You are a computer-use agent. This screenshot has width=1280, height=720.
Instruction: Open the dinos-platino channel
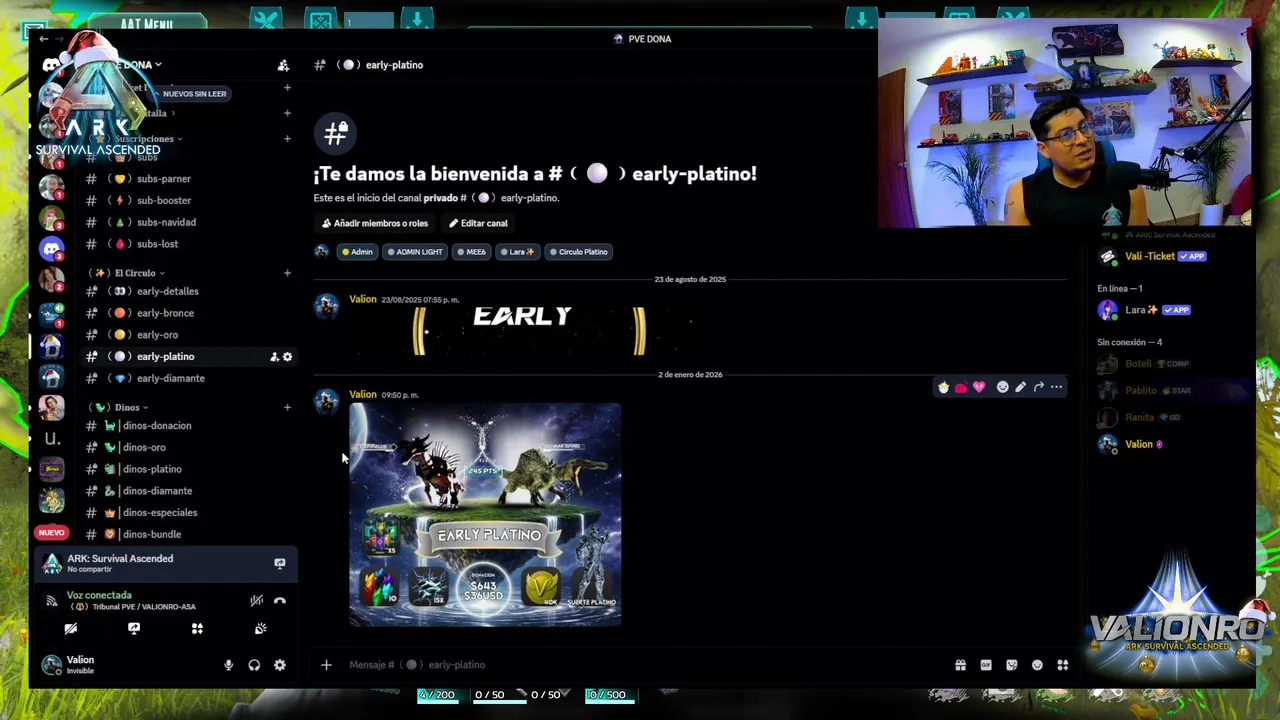pyautogui.click(x=188, y=470)
